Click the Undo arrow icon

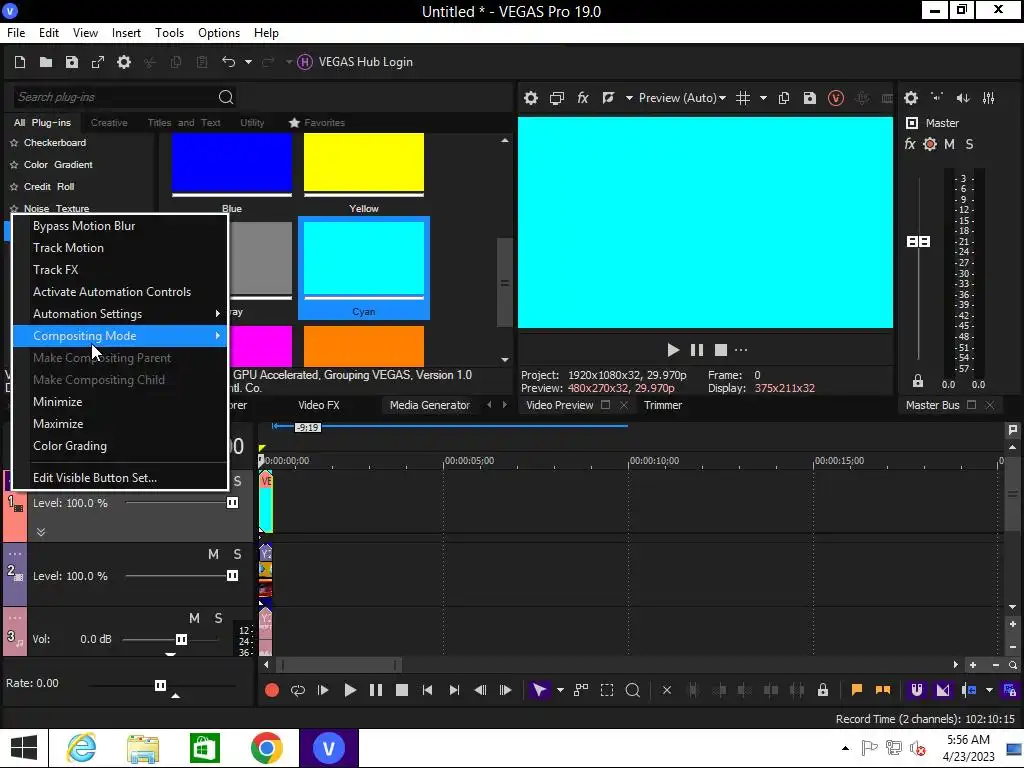tap(229, 62)
